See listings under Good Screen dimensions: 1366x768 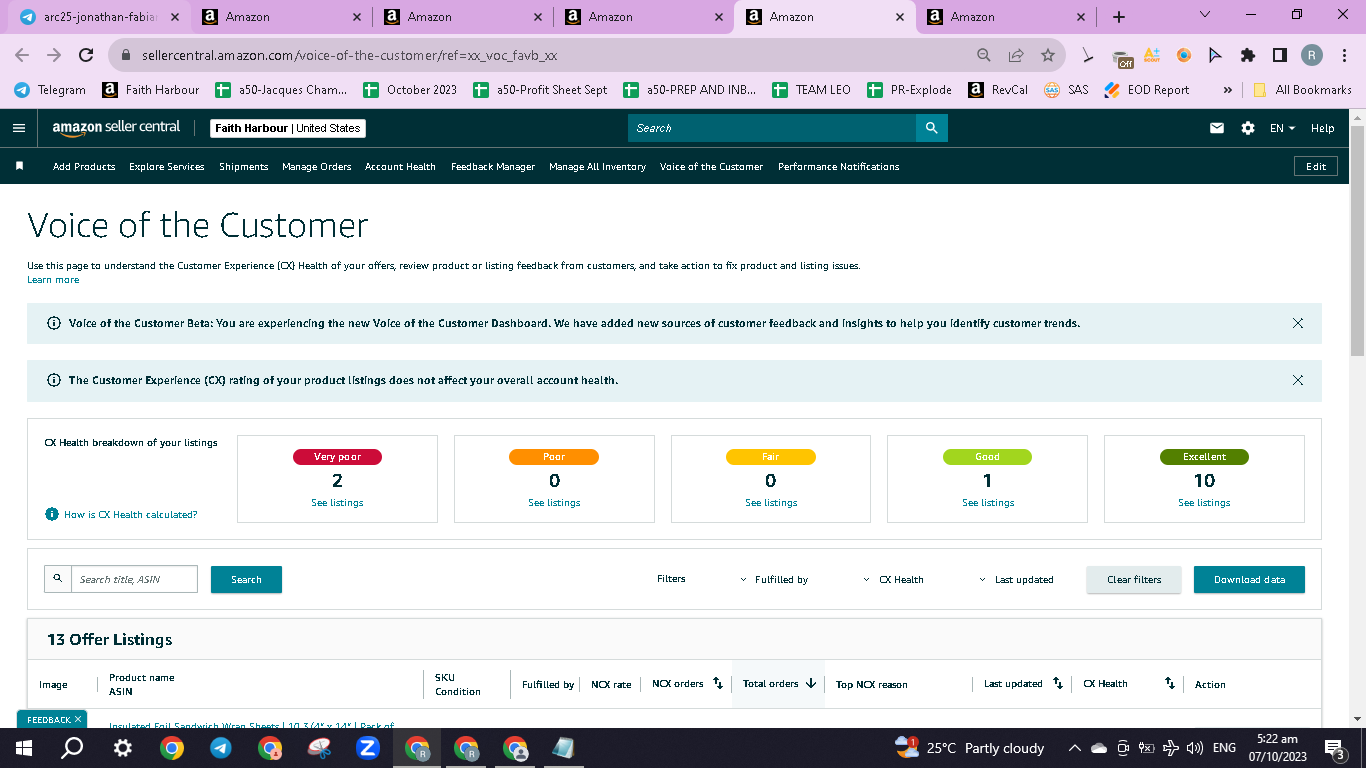tap(988, 503)
